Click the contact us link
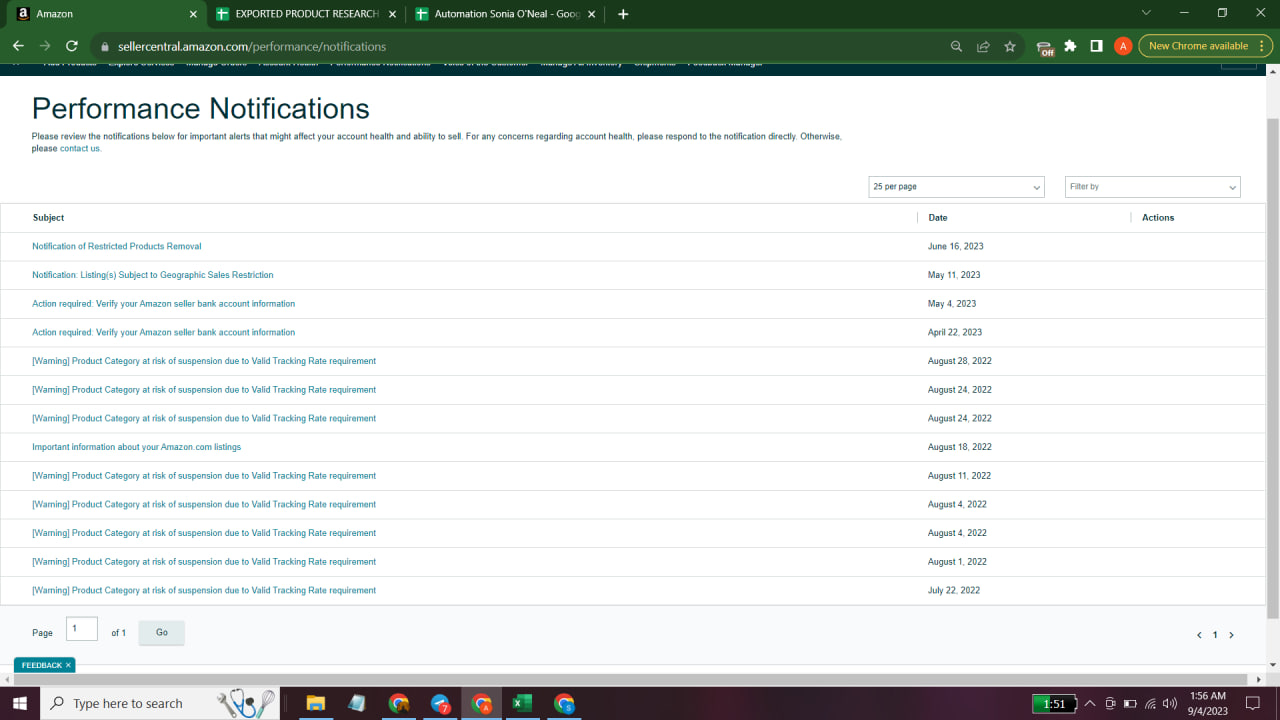The image size is (1280, 720). (x=80, y=149)
